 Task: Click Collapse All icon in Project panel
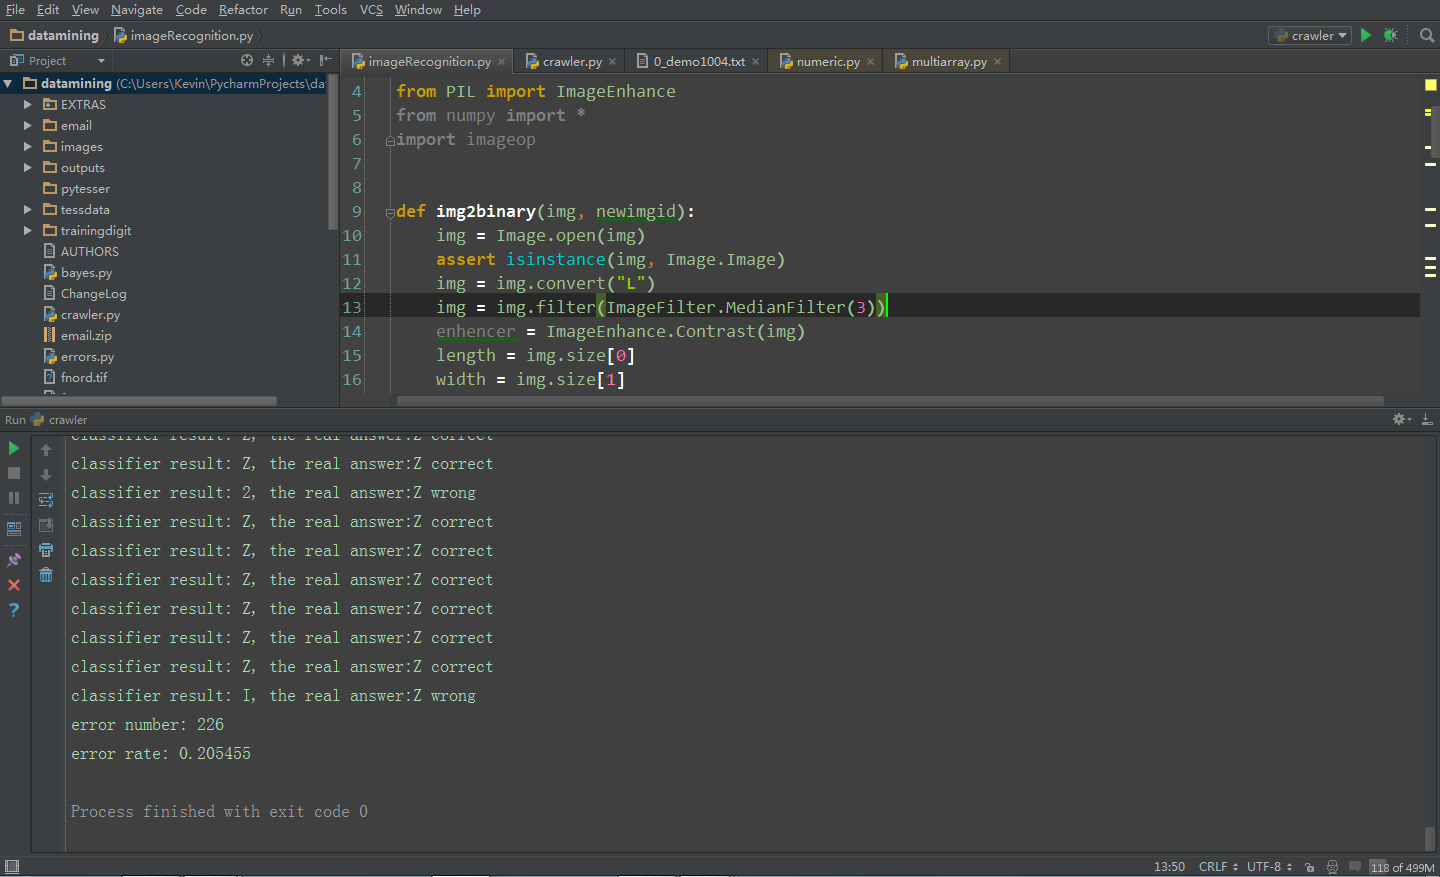pos(268,61)
